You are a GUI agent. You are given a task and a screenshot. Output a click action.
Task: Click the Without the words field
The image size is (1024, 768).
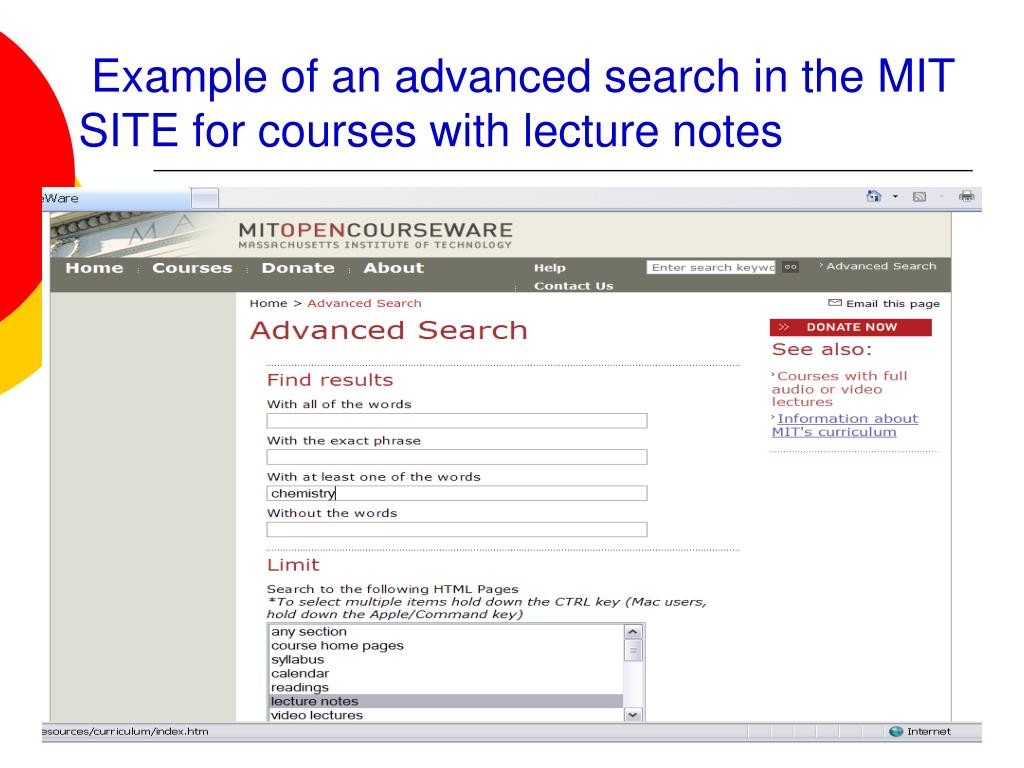point(456,530)
